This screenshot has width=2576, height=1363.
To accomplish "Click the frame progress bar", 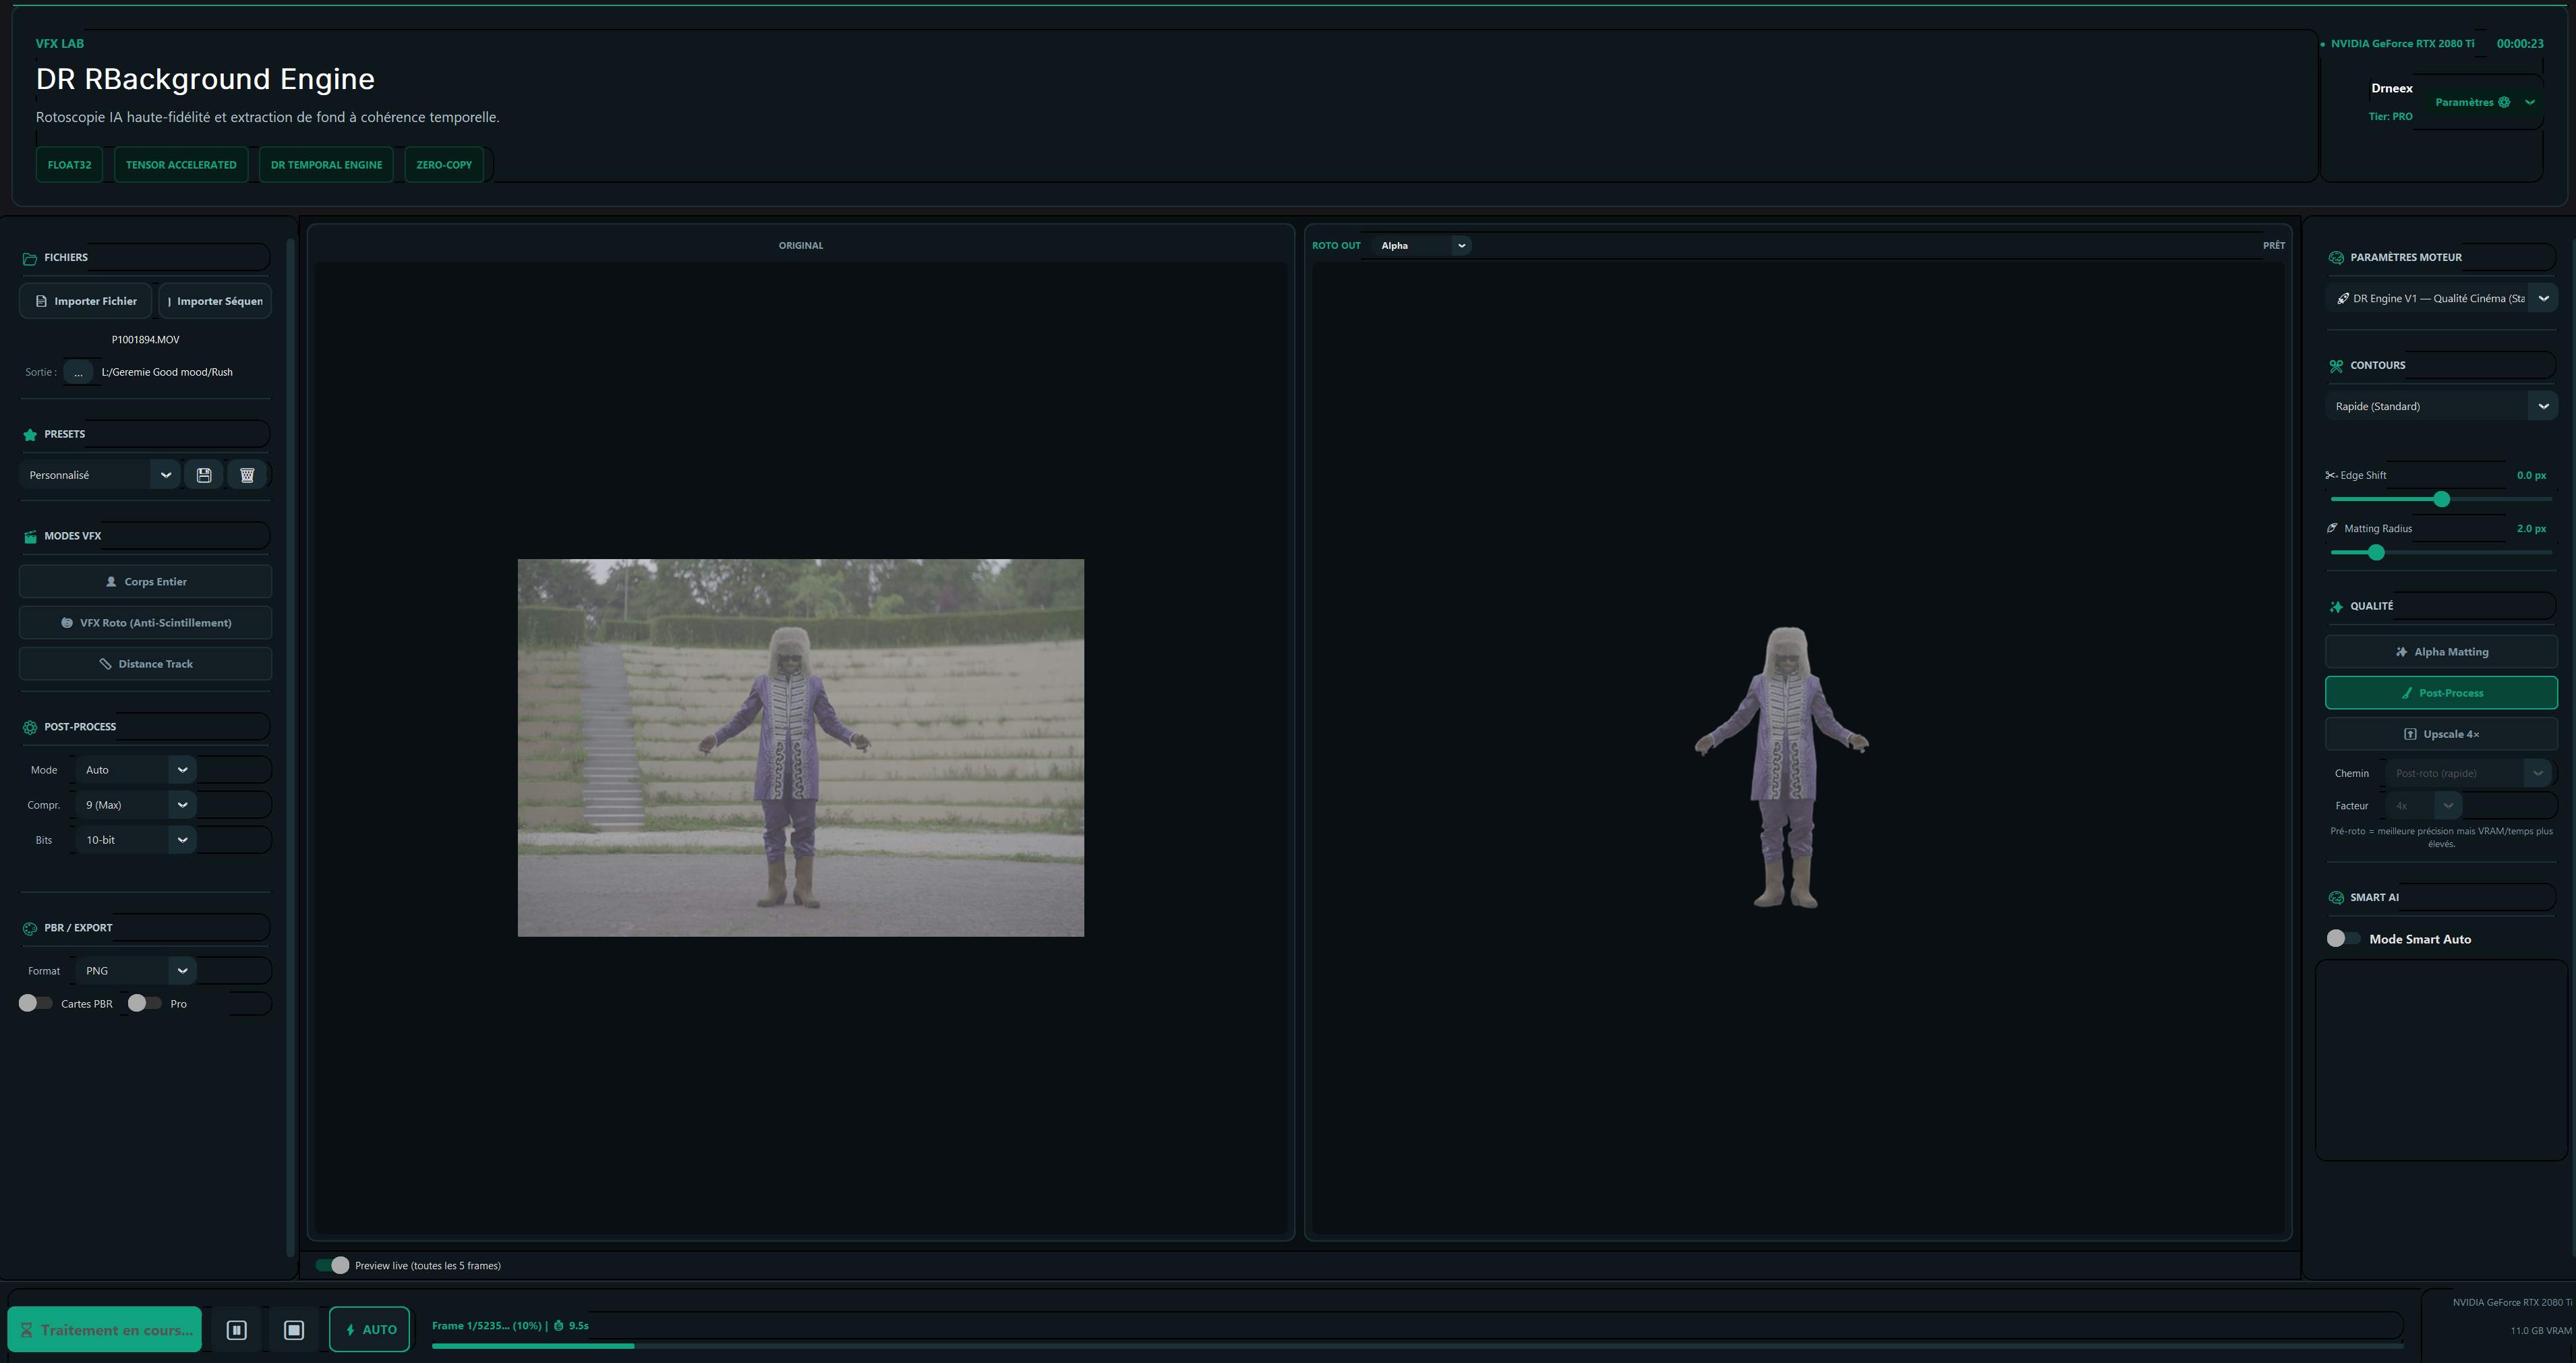I will pos(1417,1346).
